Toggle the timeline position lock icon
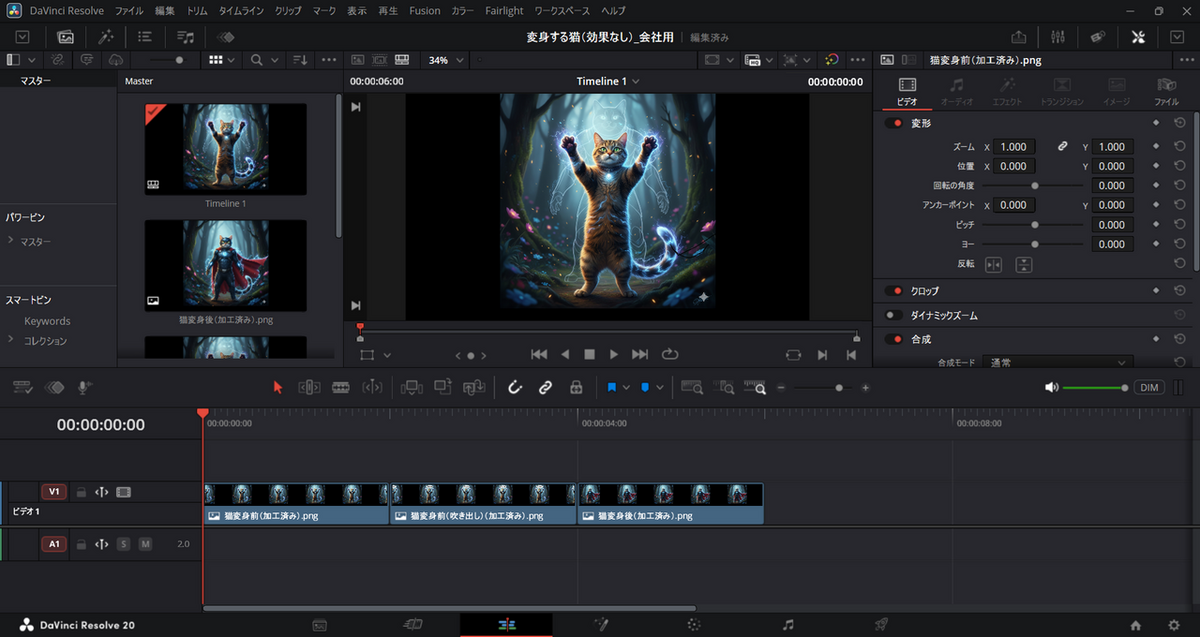The height and width of the screenshot is (637, 1200). tap(576, 387)
